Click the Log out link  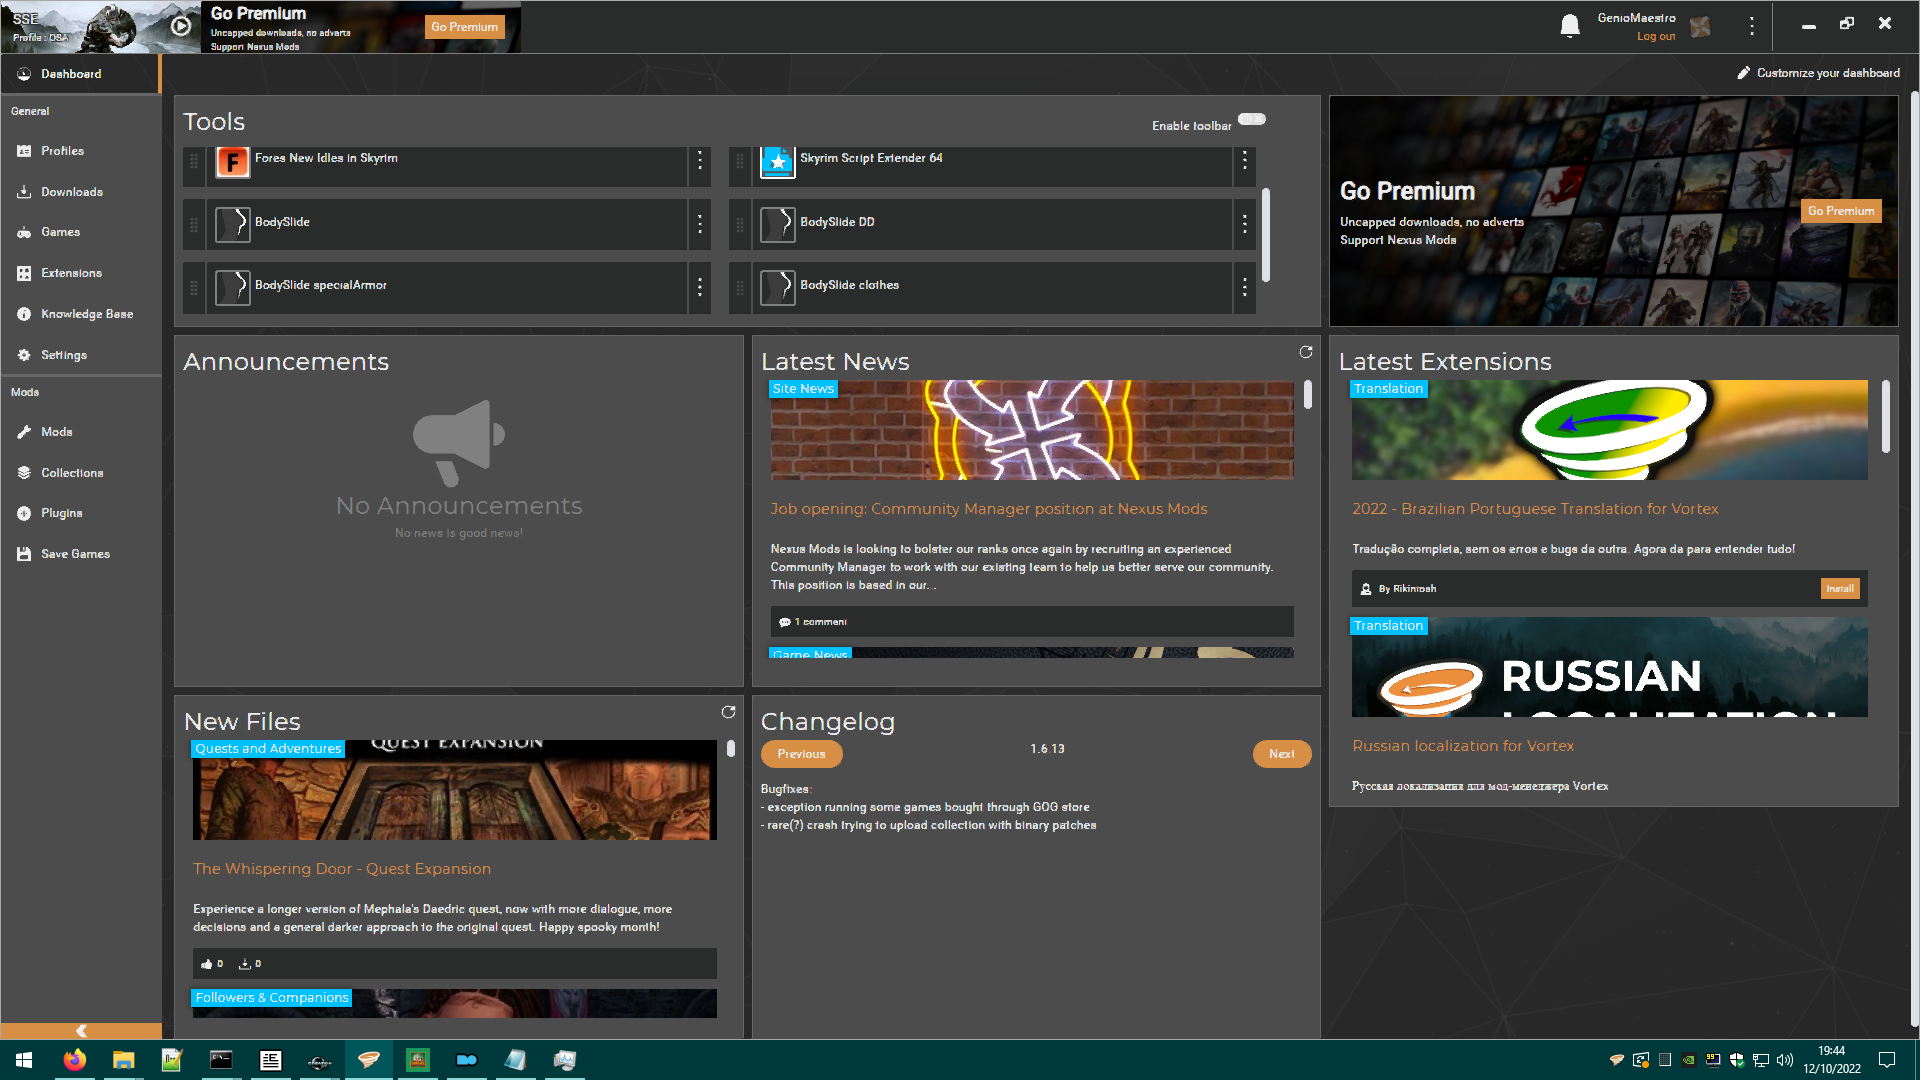[1656, 37]
